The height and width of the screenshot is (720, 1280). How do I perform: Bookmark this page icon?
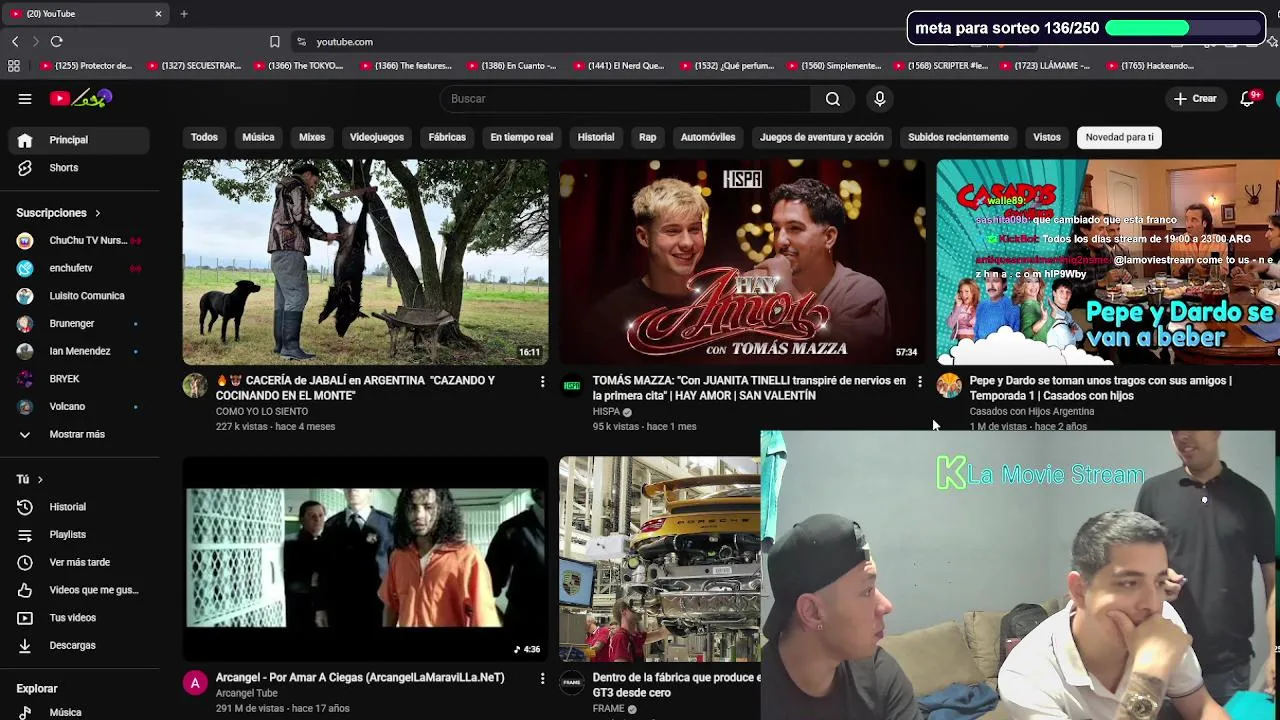tap(274, 41)
